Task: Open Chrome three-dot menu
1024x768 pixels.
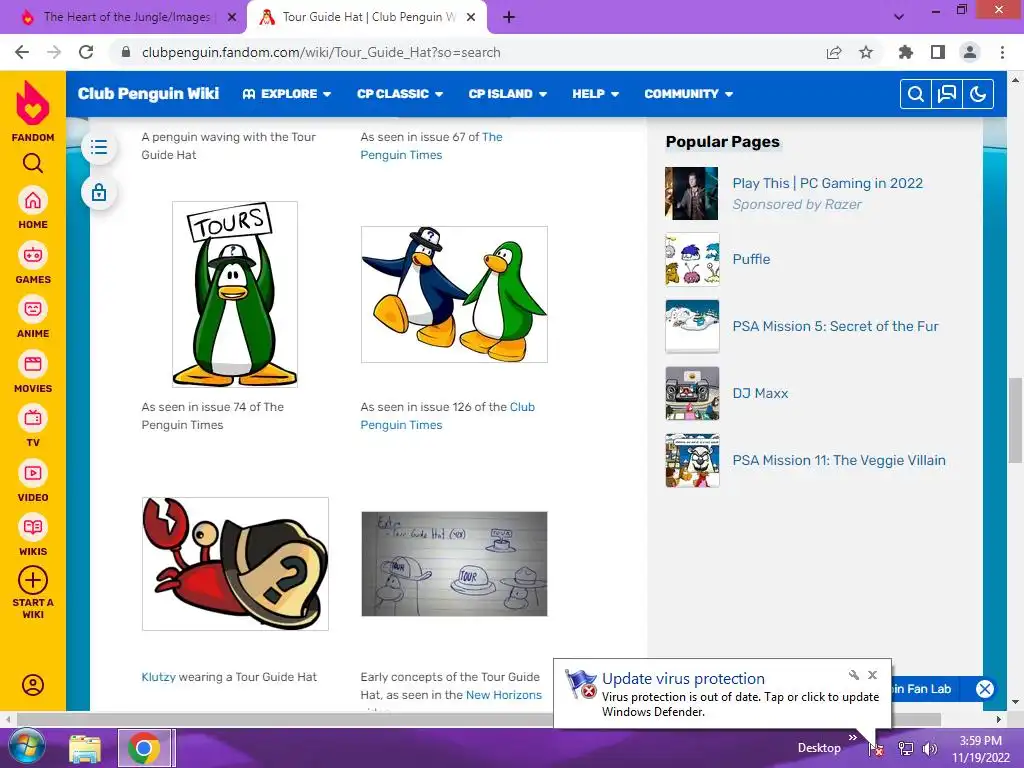Action: (x=1002, y=52)
